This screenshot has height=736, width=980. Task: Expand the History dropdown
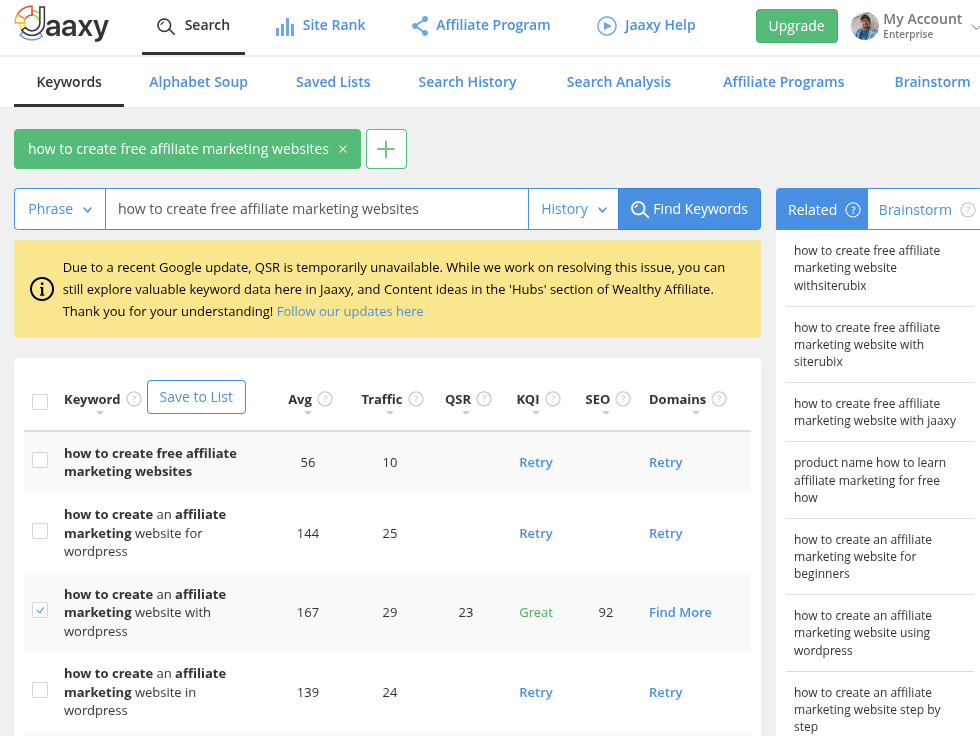(x=573, y=209)
